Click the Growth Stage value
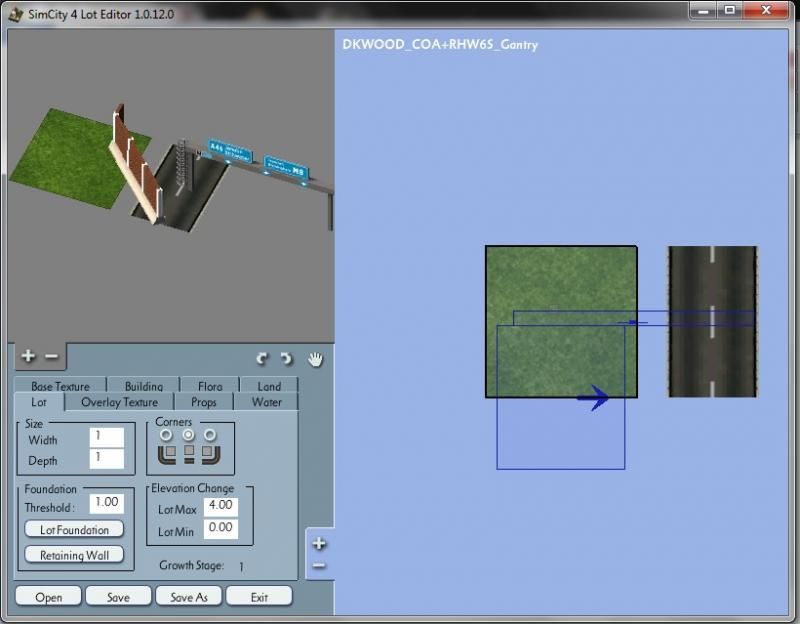Viewport: 800px width, 624px height. [241, 566]
